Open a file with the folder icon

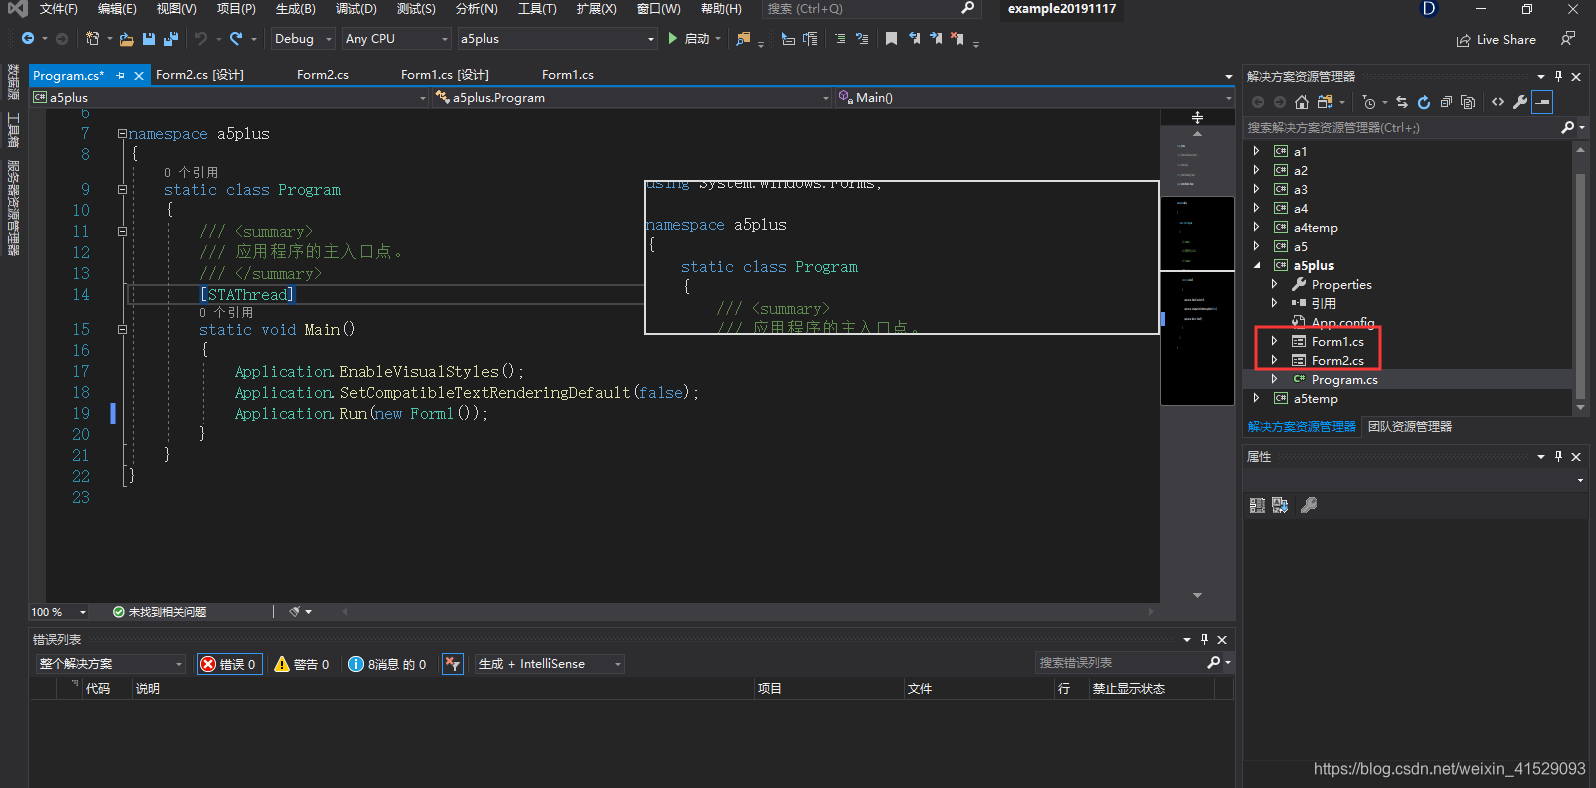pyautogui.click(x=126, y=39)
